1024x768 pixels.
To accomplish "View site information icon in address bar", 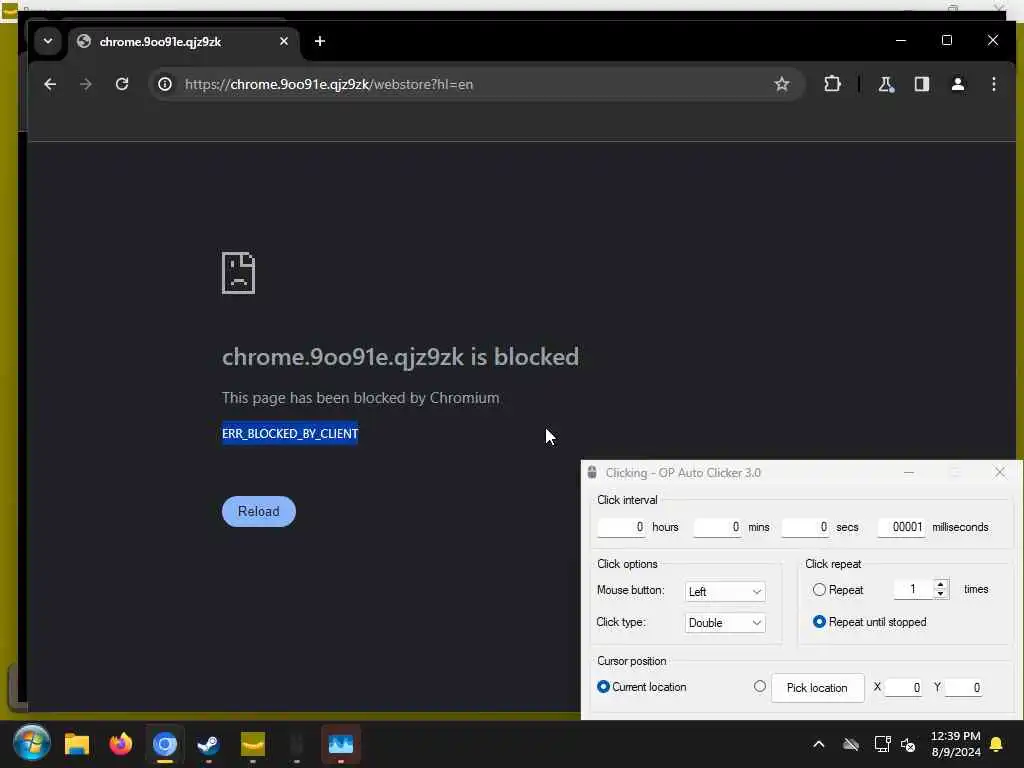I will pos(165,84).
